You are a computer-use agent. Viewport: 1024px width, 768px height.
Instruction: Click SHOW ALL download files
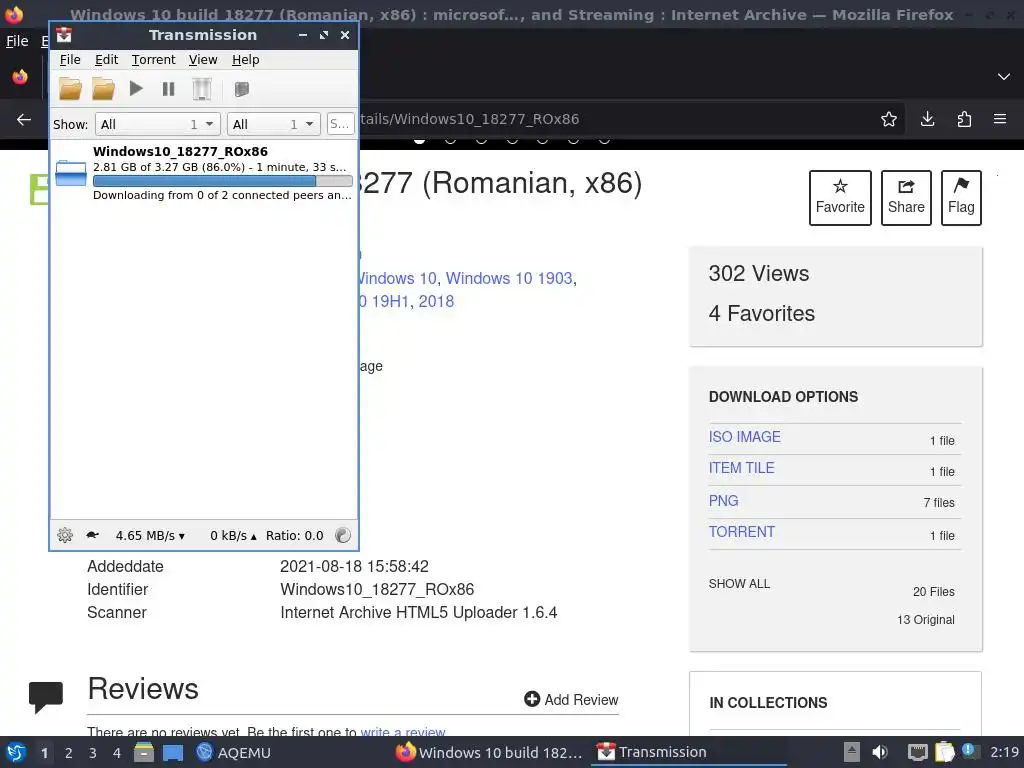[x=739, y=584]
